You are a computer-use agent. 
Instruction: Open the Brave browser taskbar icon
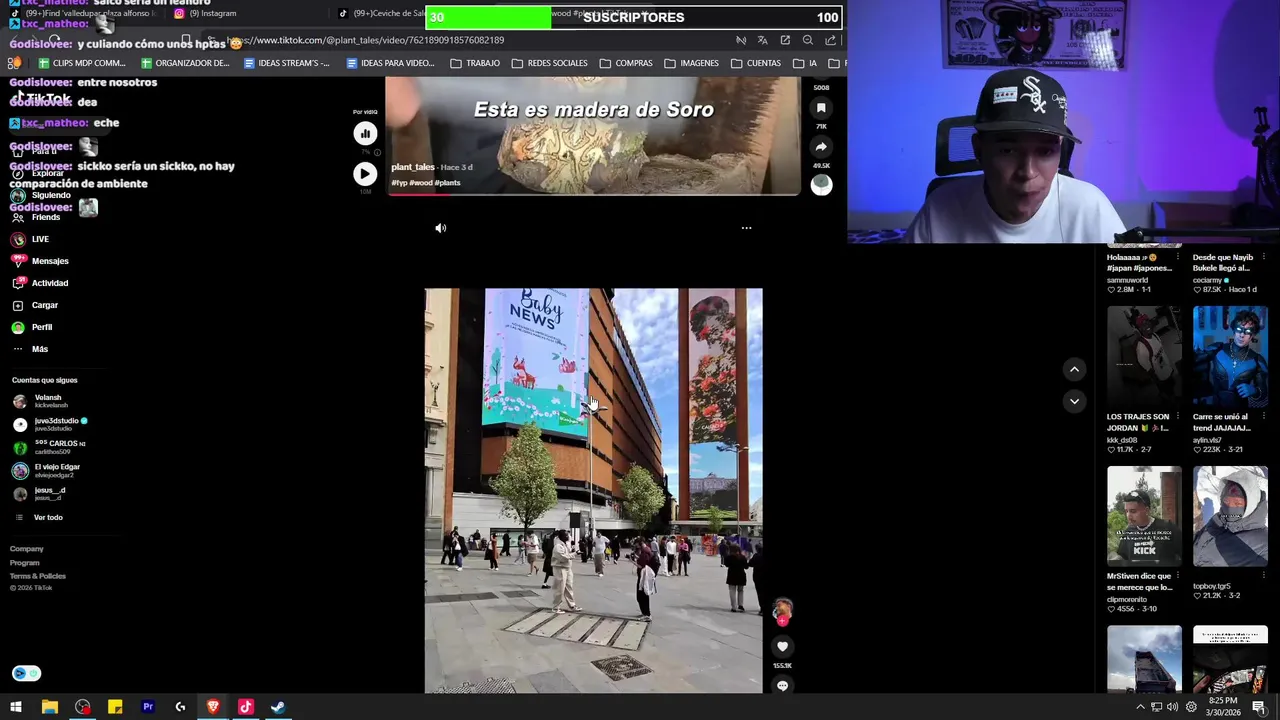213,707
